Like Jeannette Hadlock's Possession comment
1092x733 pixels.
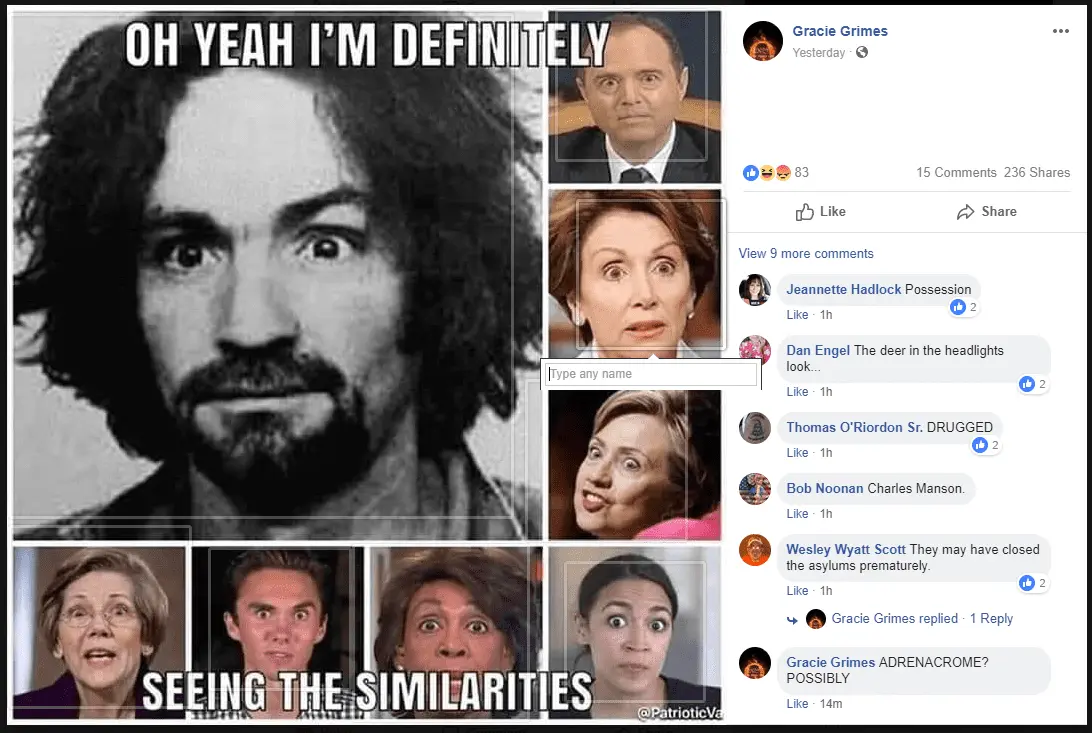tap(797, 315)
